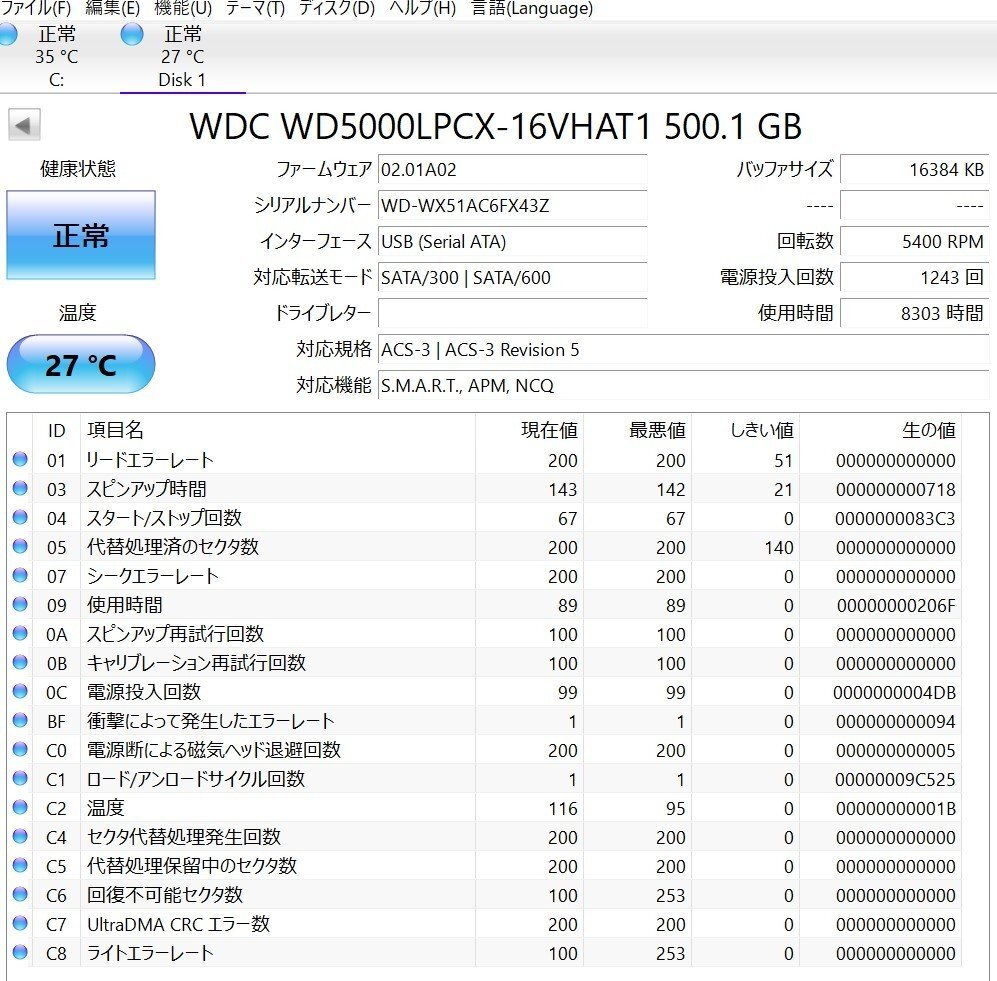Click status orb for row C7 UltraDMA CRC エラー数
The image size is (997, 981).
[20, 923]
